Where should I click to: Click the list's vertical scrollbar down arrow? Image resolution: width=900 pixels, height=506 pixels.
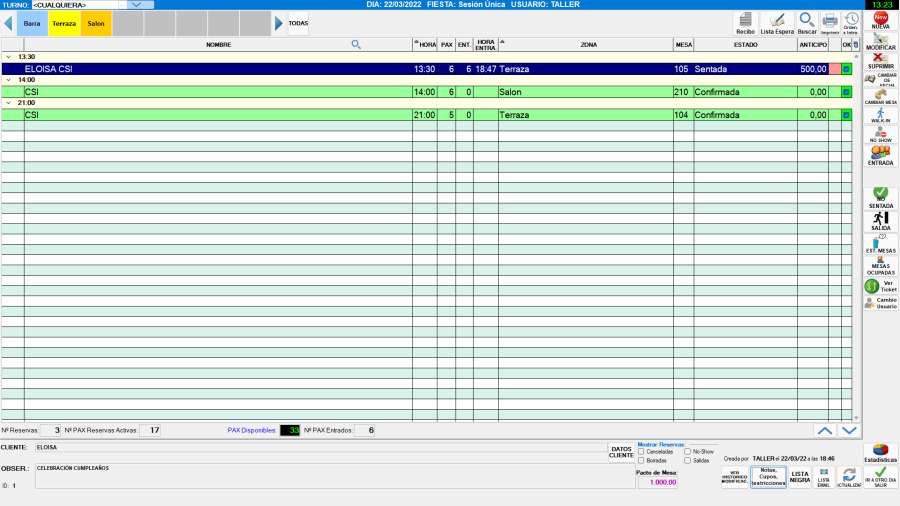point(856,418)
